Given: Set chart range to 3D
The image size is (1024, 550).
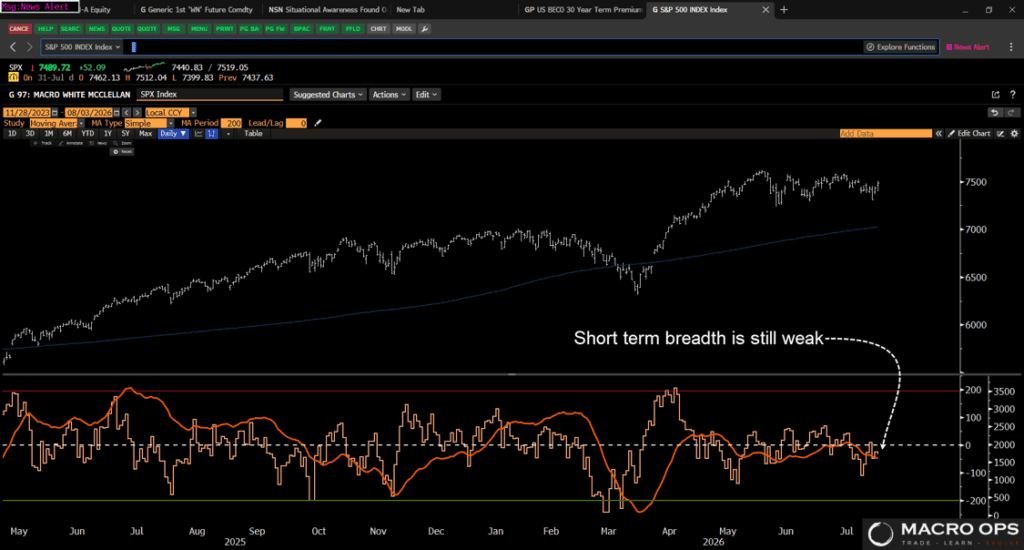Looking at the screenshot, I should coord(30,133).
